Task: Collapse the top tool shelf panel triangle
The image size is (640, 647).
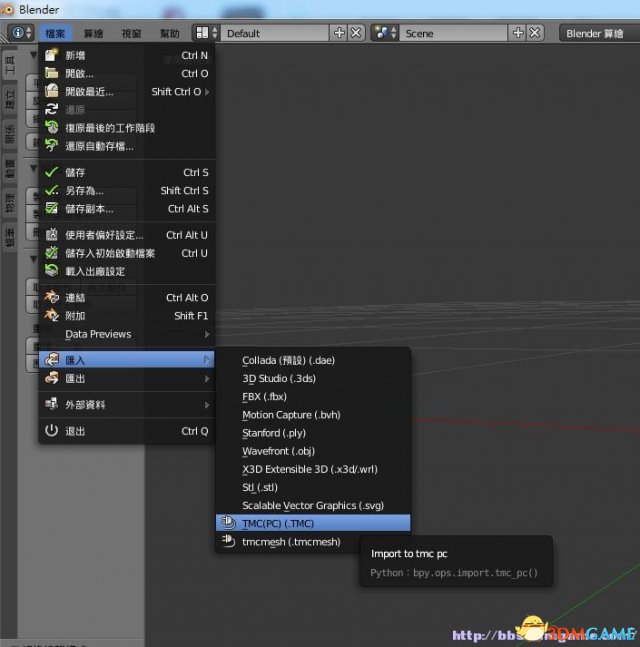Action: (34, 55)
